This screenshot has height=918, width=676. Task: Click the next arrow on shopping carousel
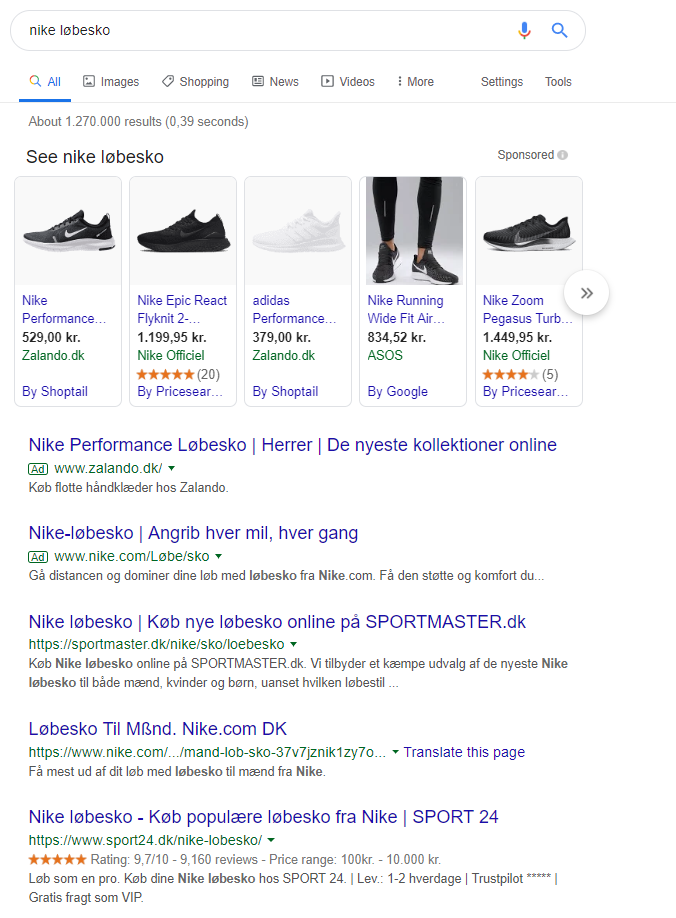click(x=586, y=293)
